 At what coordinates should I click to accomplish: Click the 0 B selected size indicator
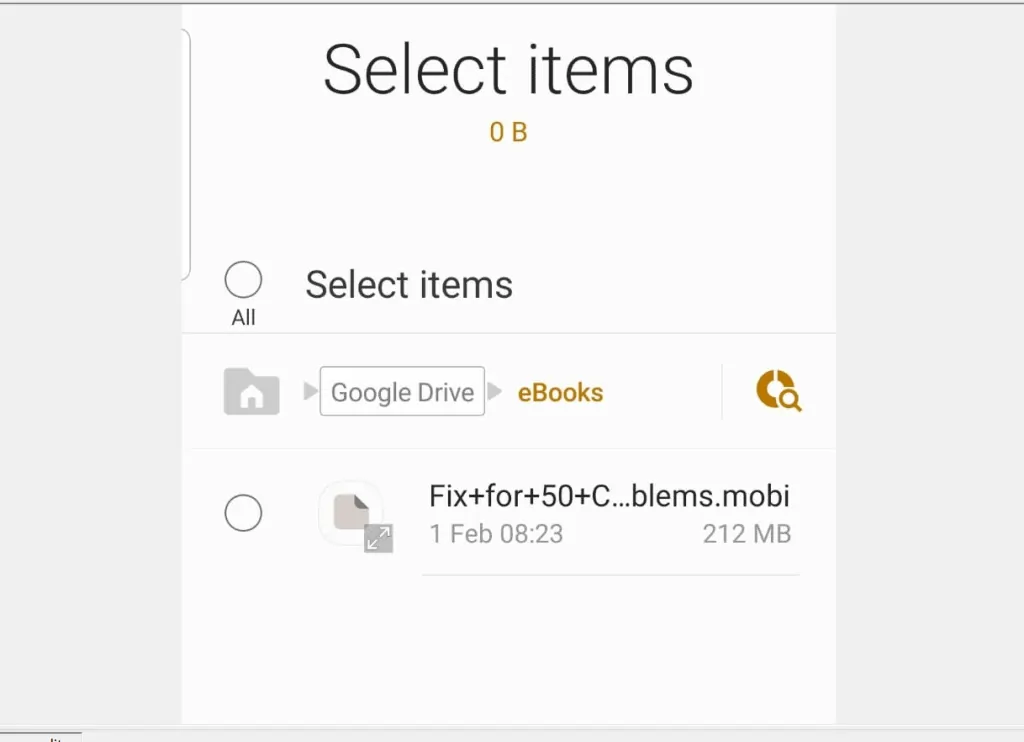click(508, 132)
